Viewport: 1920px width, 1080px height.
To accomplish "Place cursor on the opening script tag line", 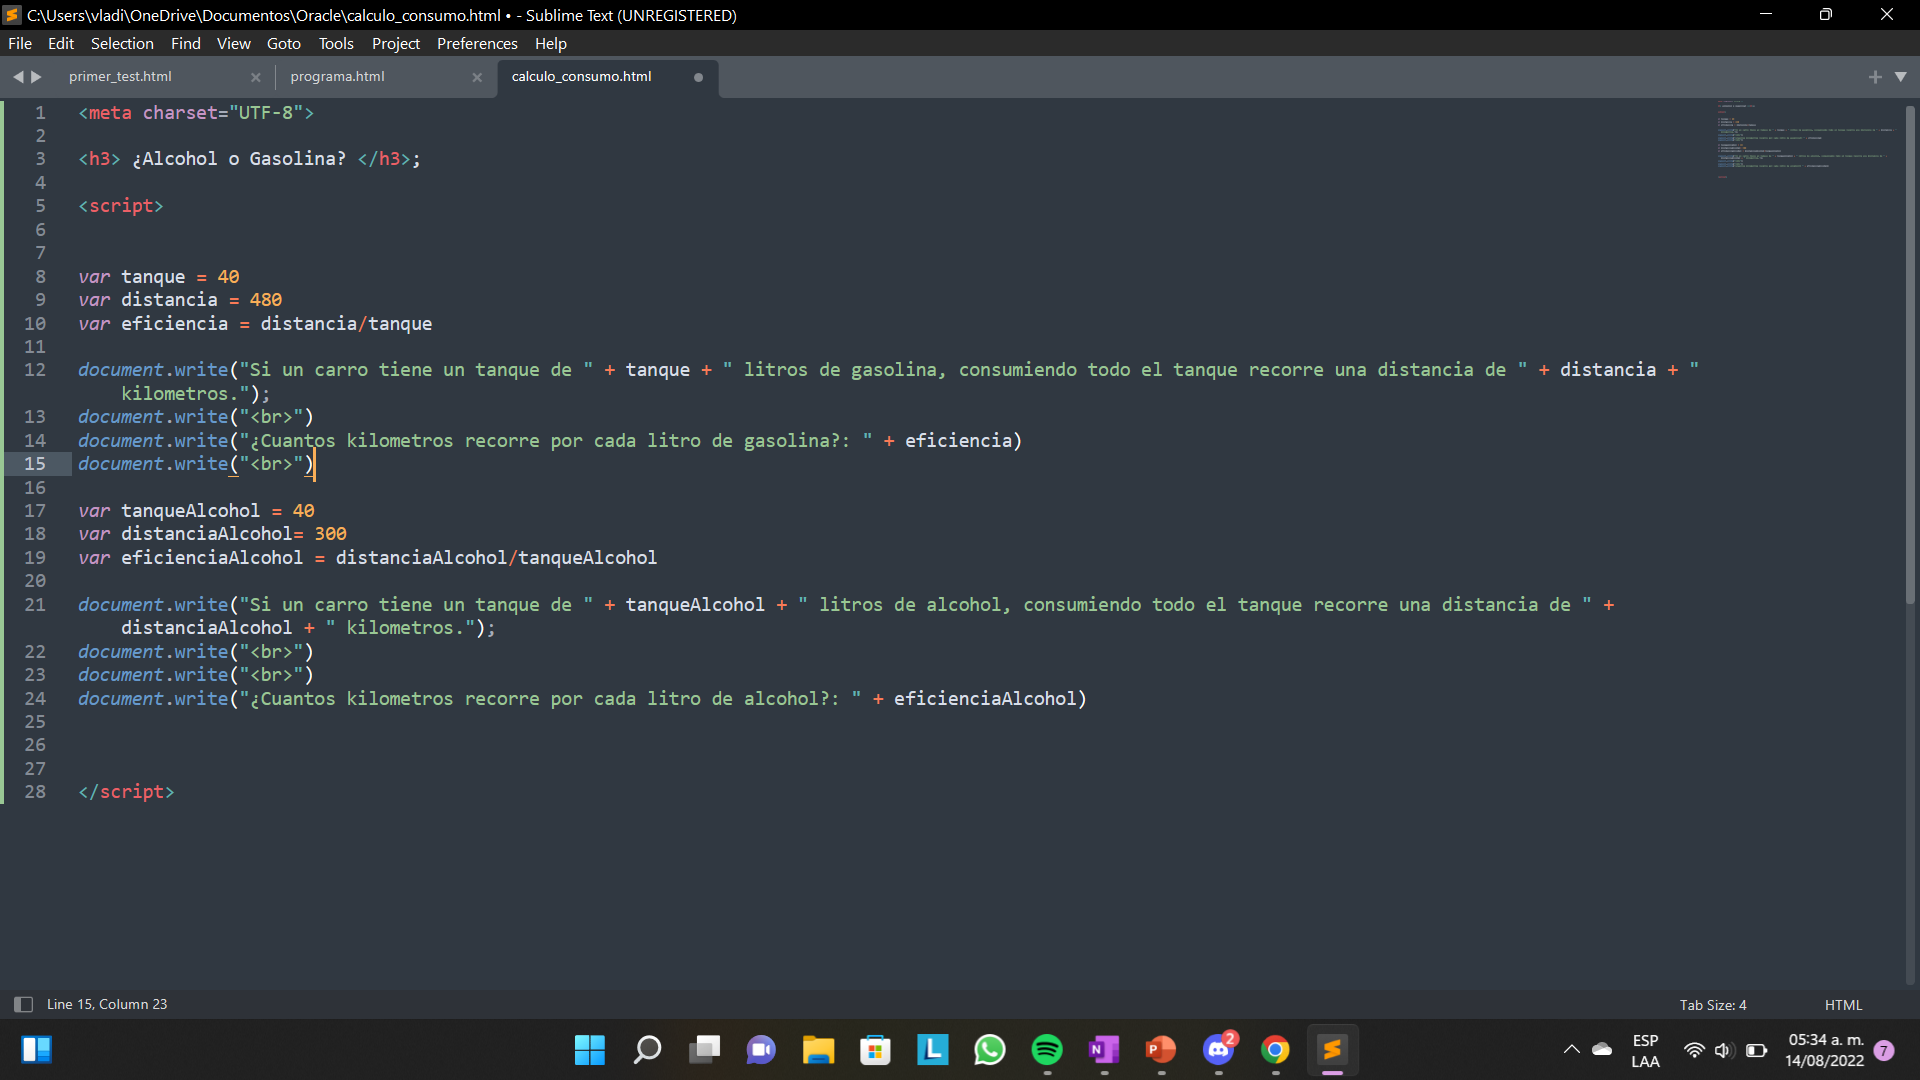I will pyautogui.click(x=121, y=205).
